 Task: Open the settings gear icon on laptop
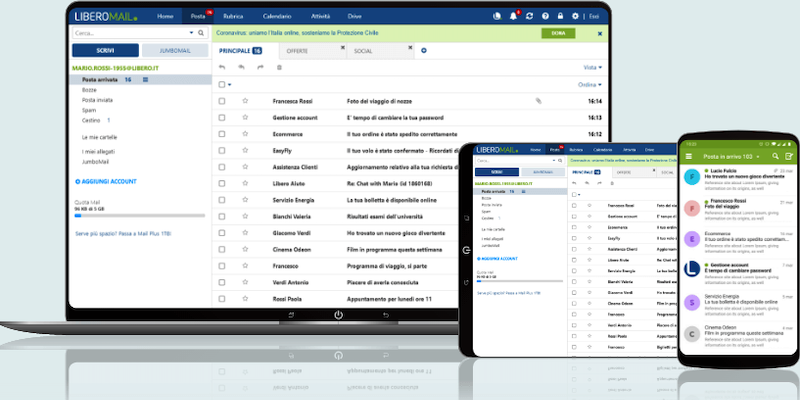[574, 16]
